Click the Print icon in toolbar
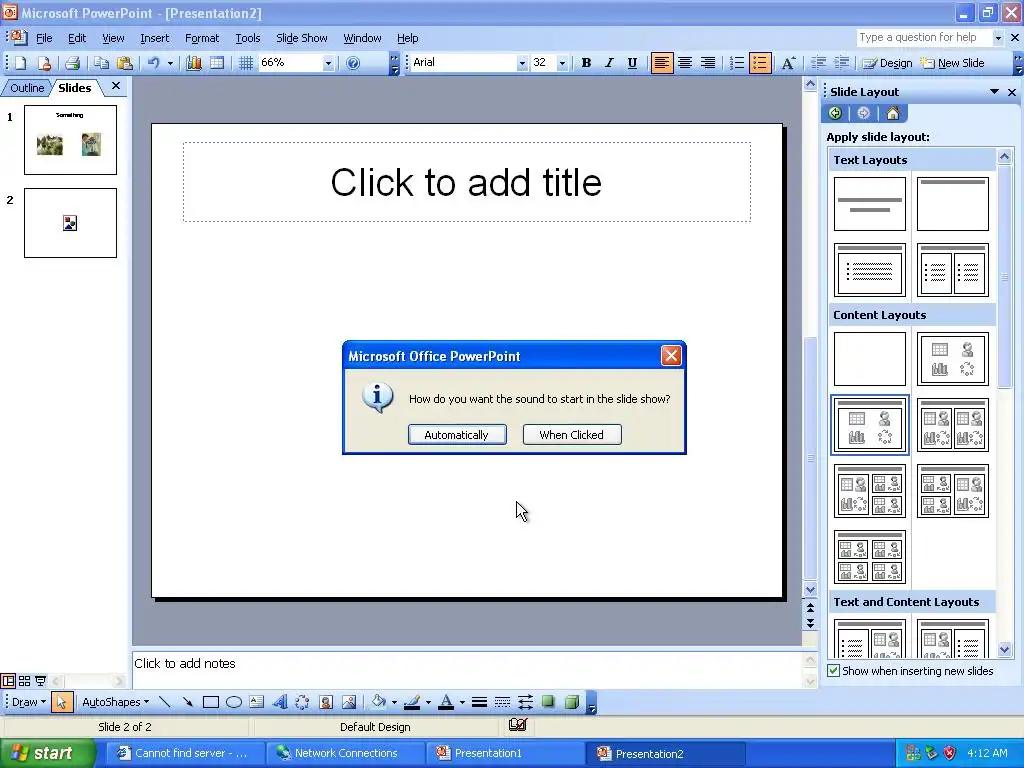 72,63
